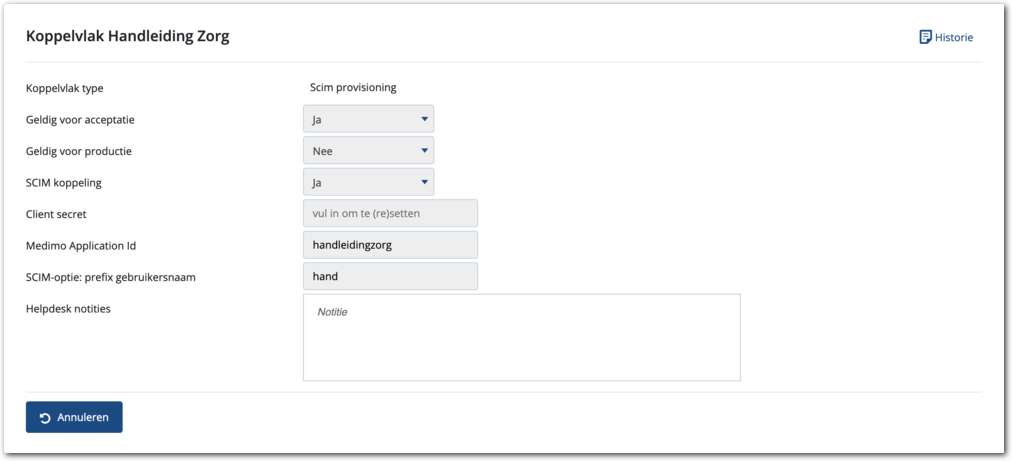Open the SCIM koppeling combo box

point(368,182)
